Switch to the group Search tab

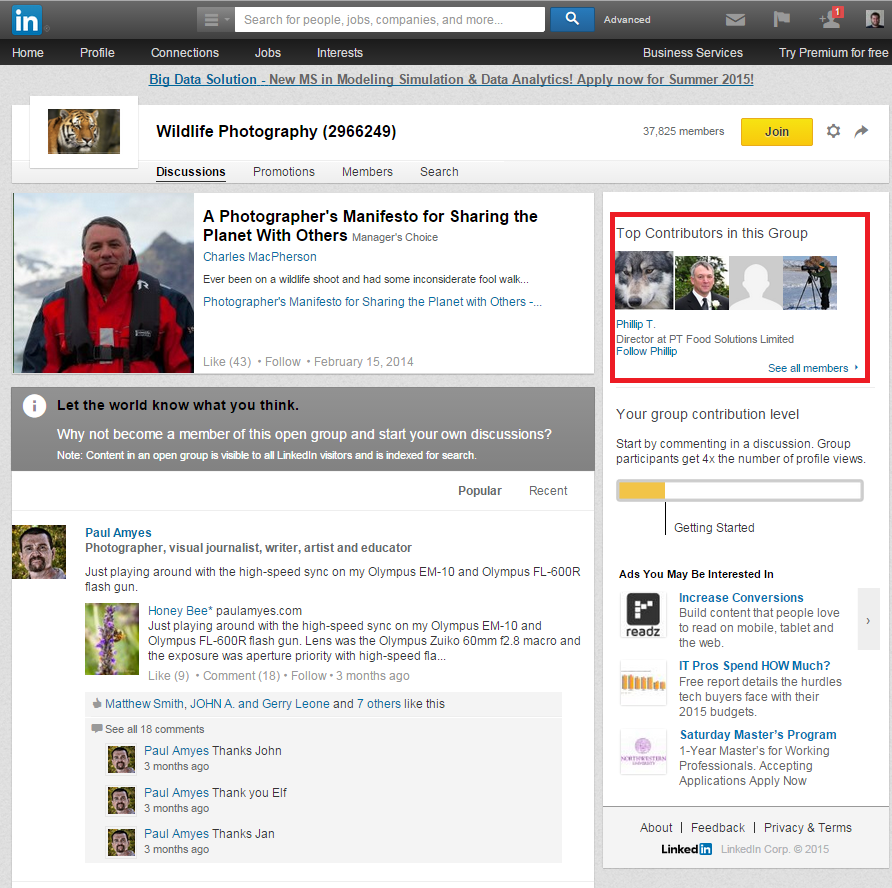point(439,172)
